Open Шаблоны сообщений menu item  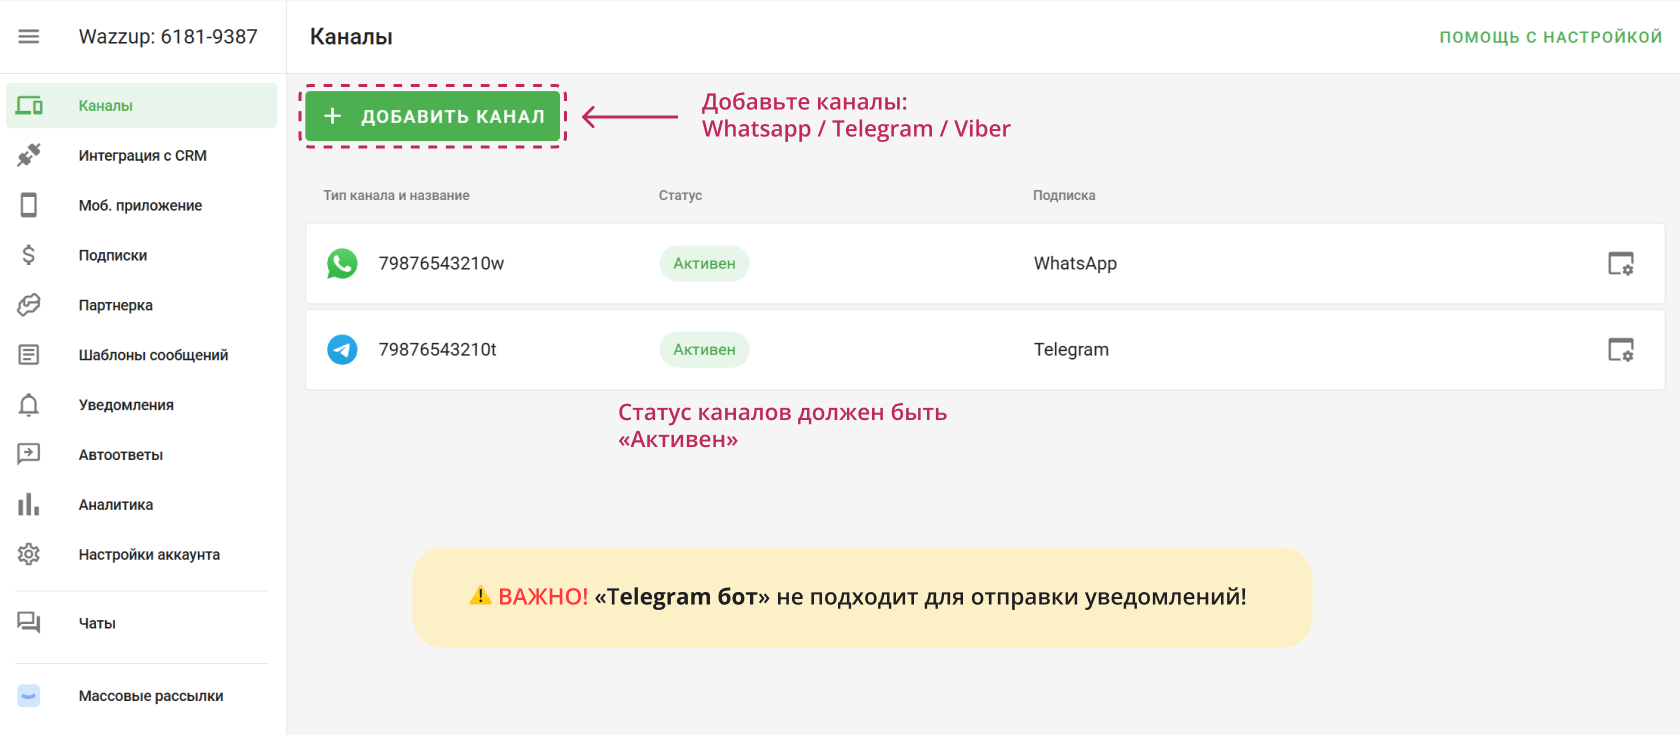click(x=141, y=355)
